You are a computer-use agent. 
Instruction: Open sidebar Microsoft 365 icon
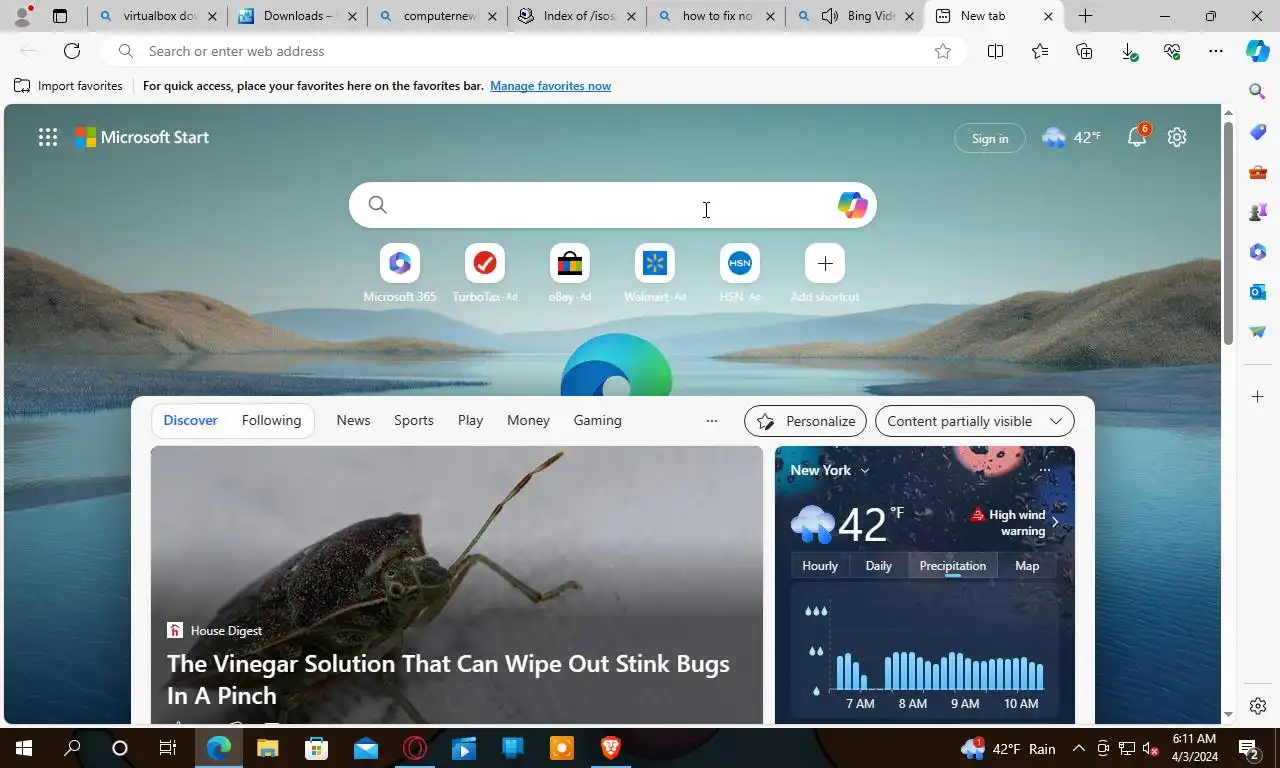(1258, 252)
